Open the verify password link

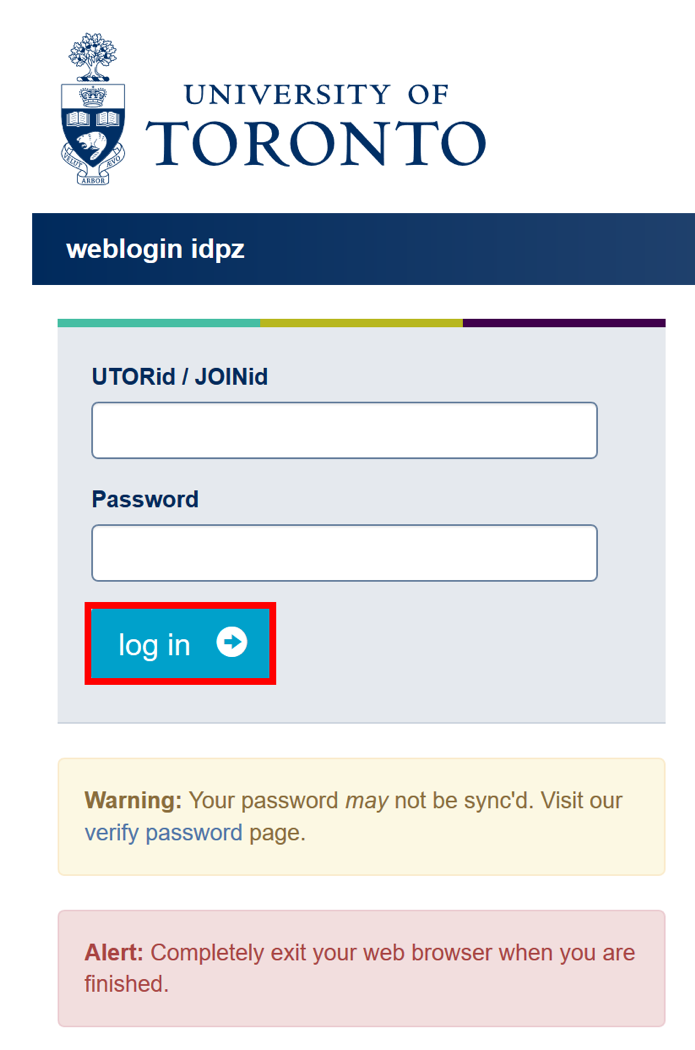coord(163,832)
